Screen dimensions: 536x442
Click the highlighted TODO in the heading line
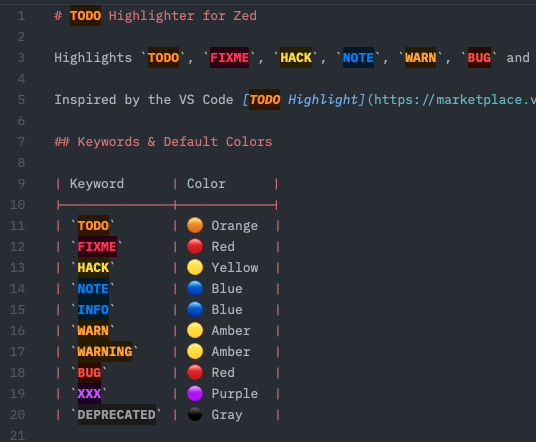tap(85, 15)
